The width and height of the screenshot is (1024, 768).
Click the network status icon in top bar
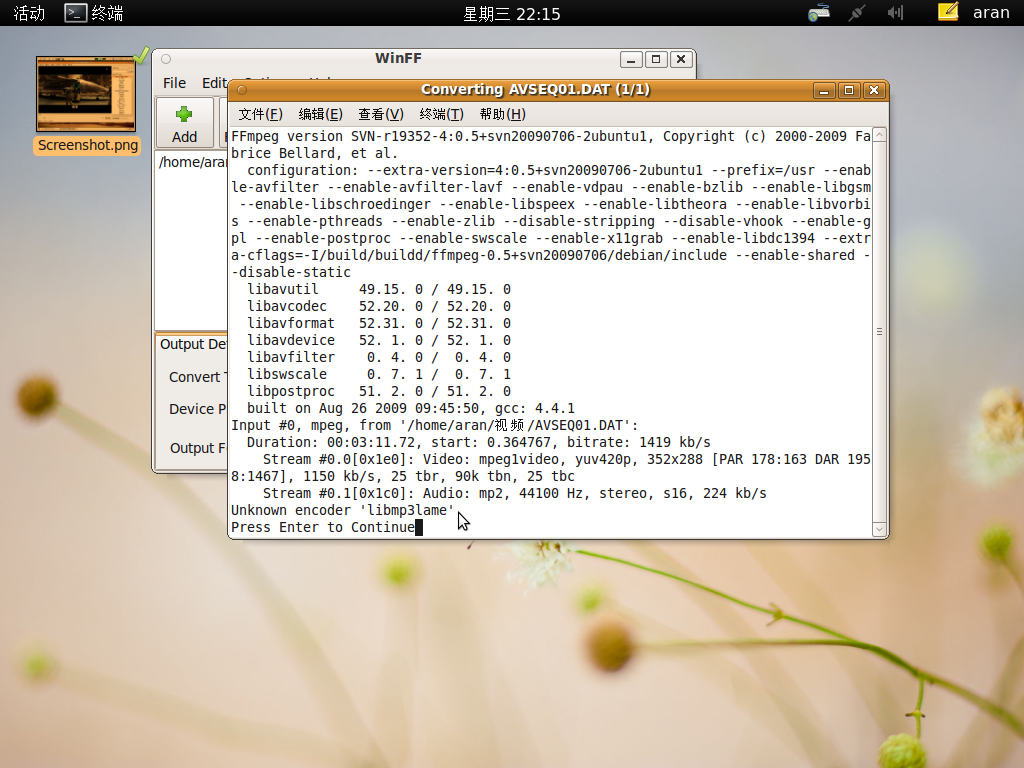[x=819, y=12]
